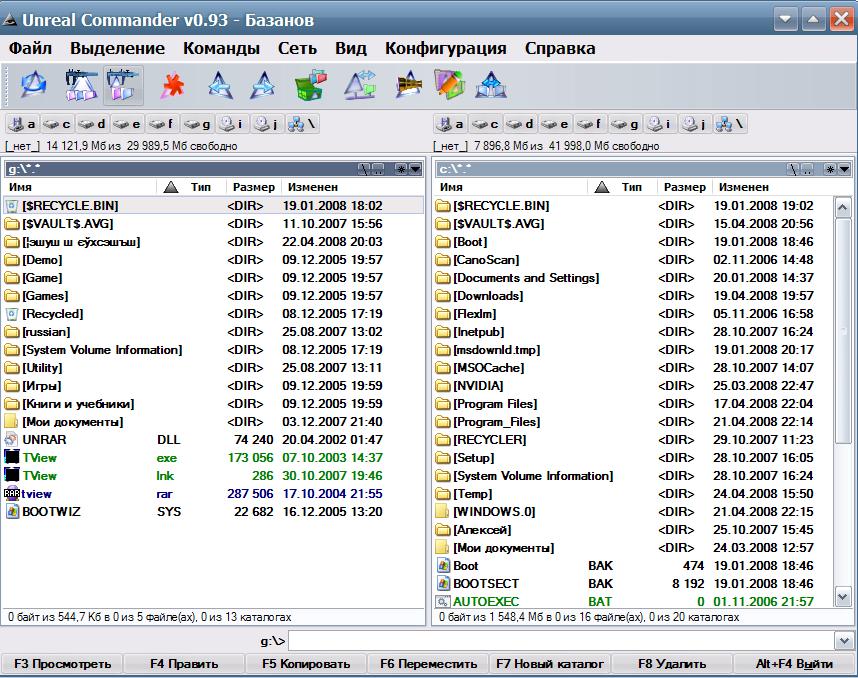This screenshot has height=678, width=858.
Task: Sort left panel by Размер column
Action: [254, 187]
